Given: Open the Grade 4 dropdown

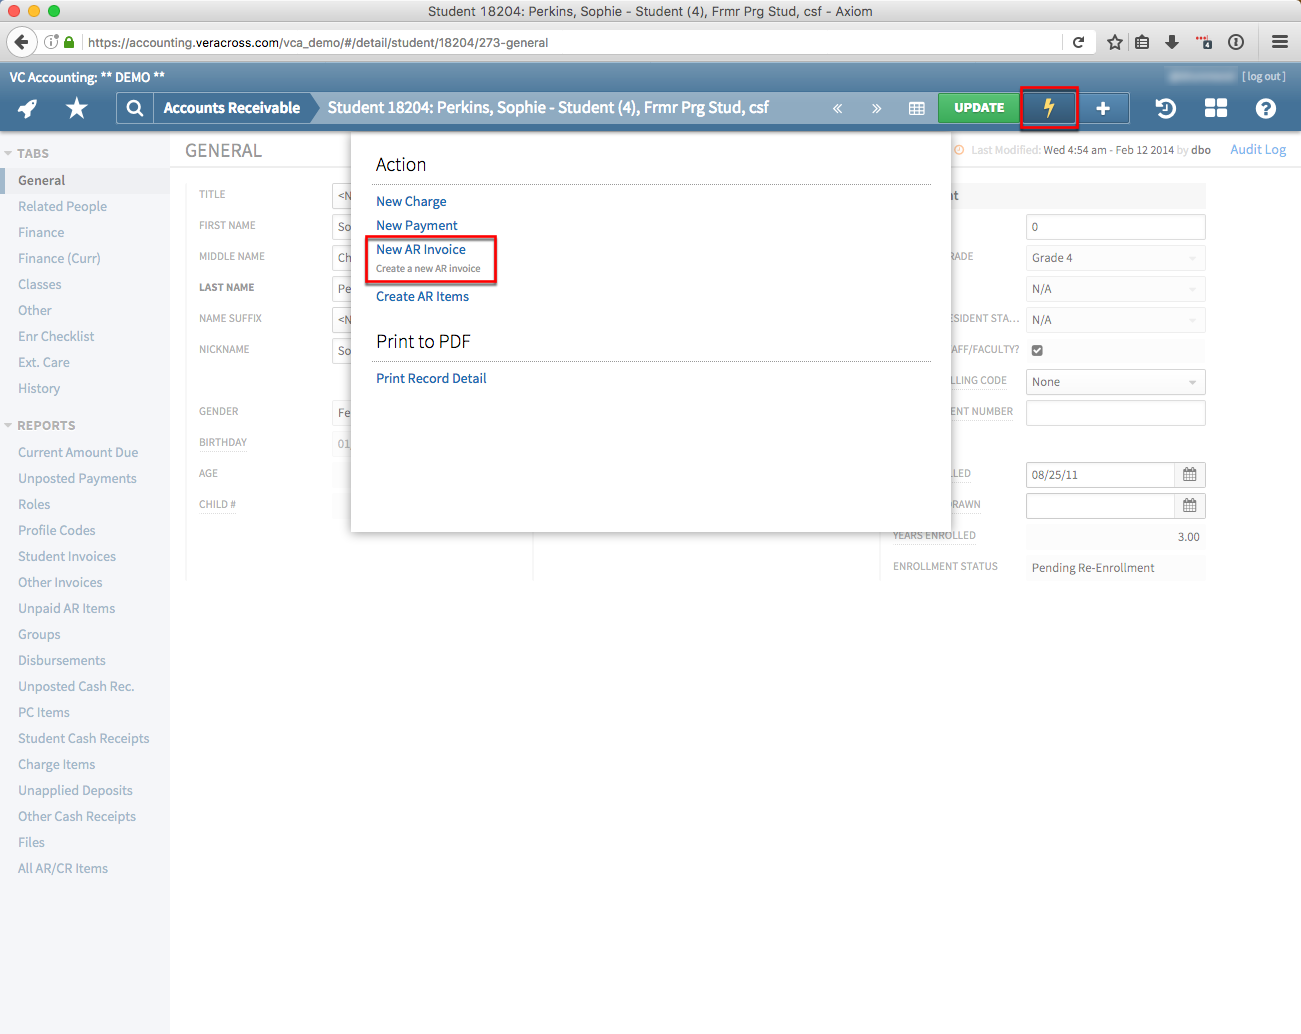Looking at the screenshot, I should tap(1115, 257).
